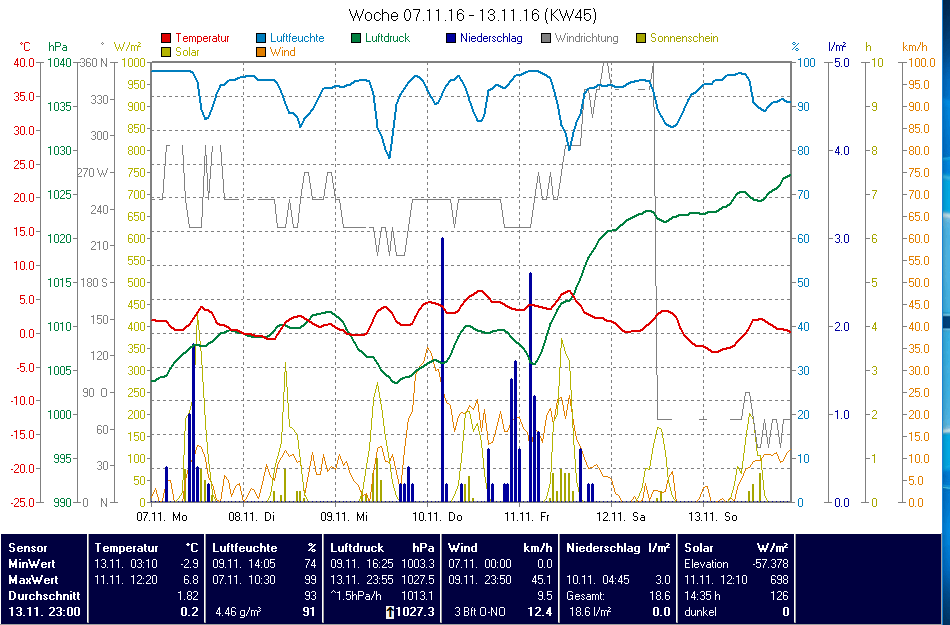The height and width of the screenshot is (625, 950).
Task: Click the olive Sonnenschein legend swatch
Action: pos(642,38)
